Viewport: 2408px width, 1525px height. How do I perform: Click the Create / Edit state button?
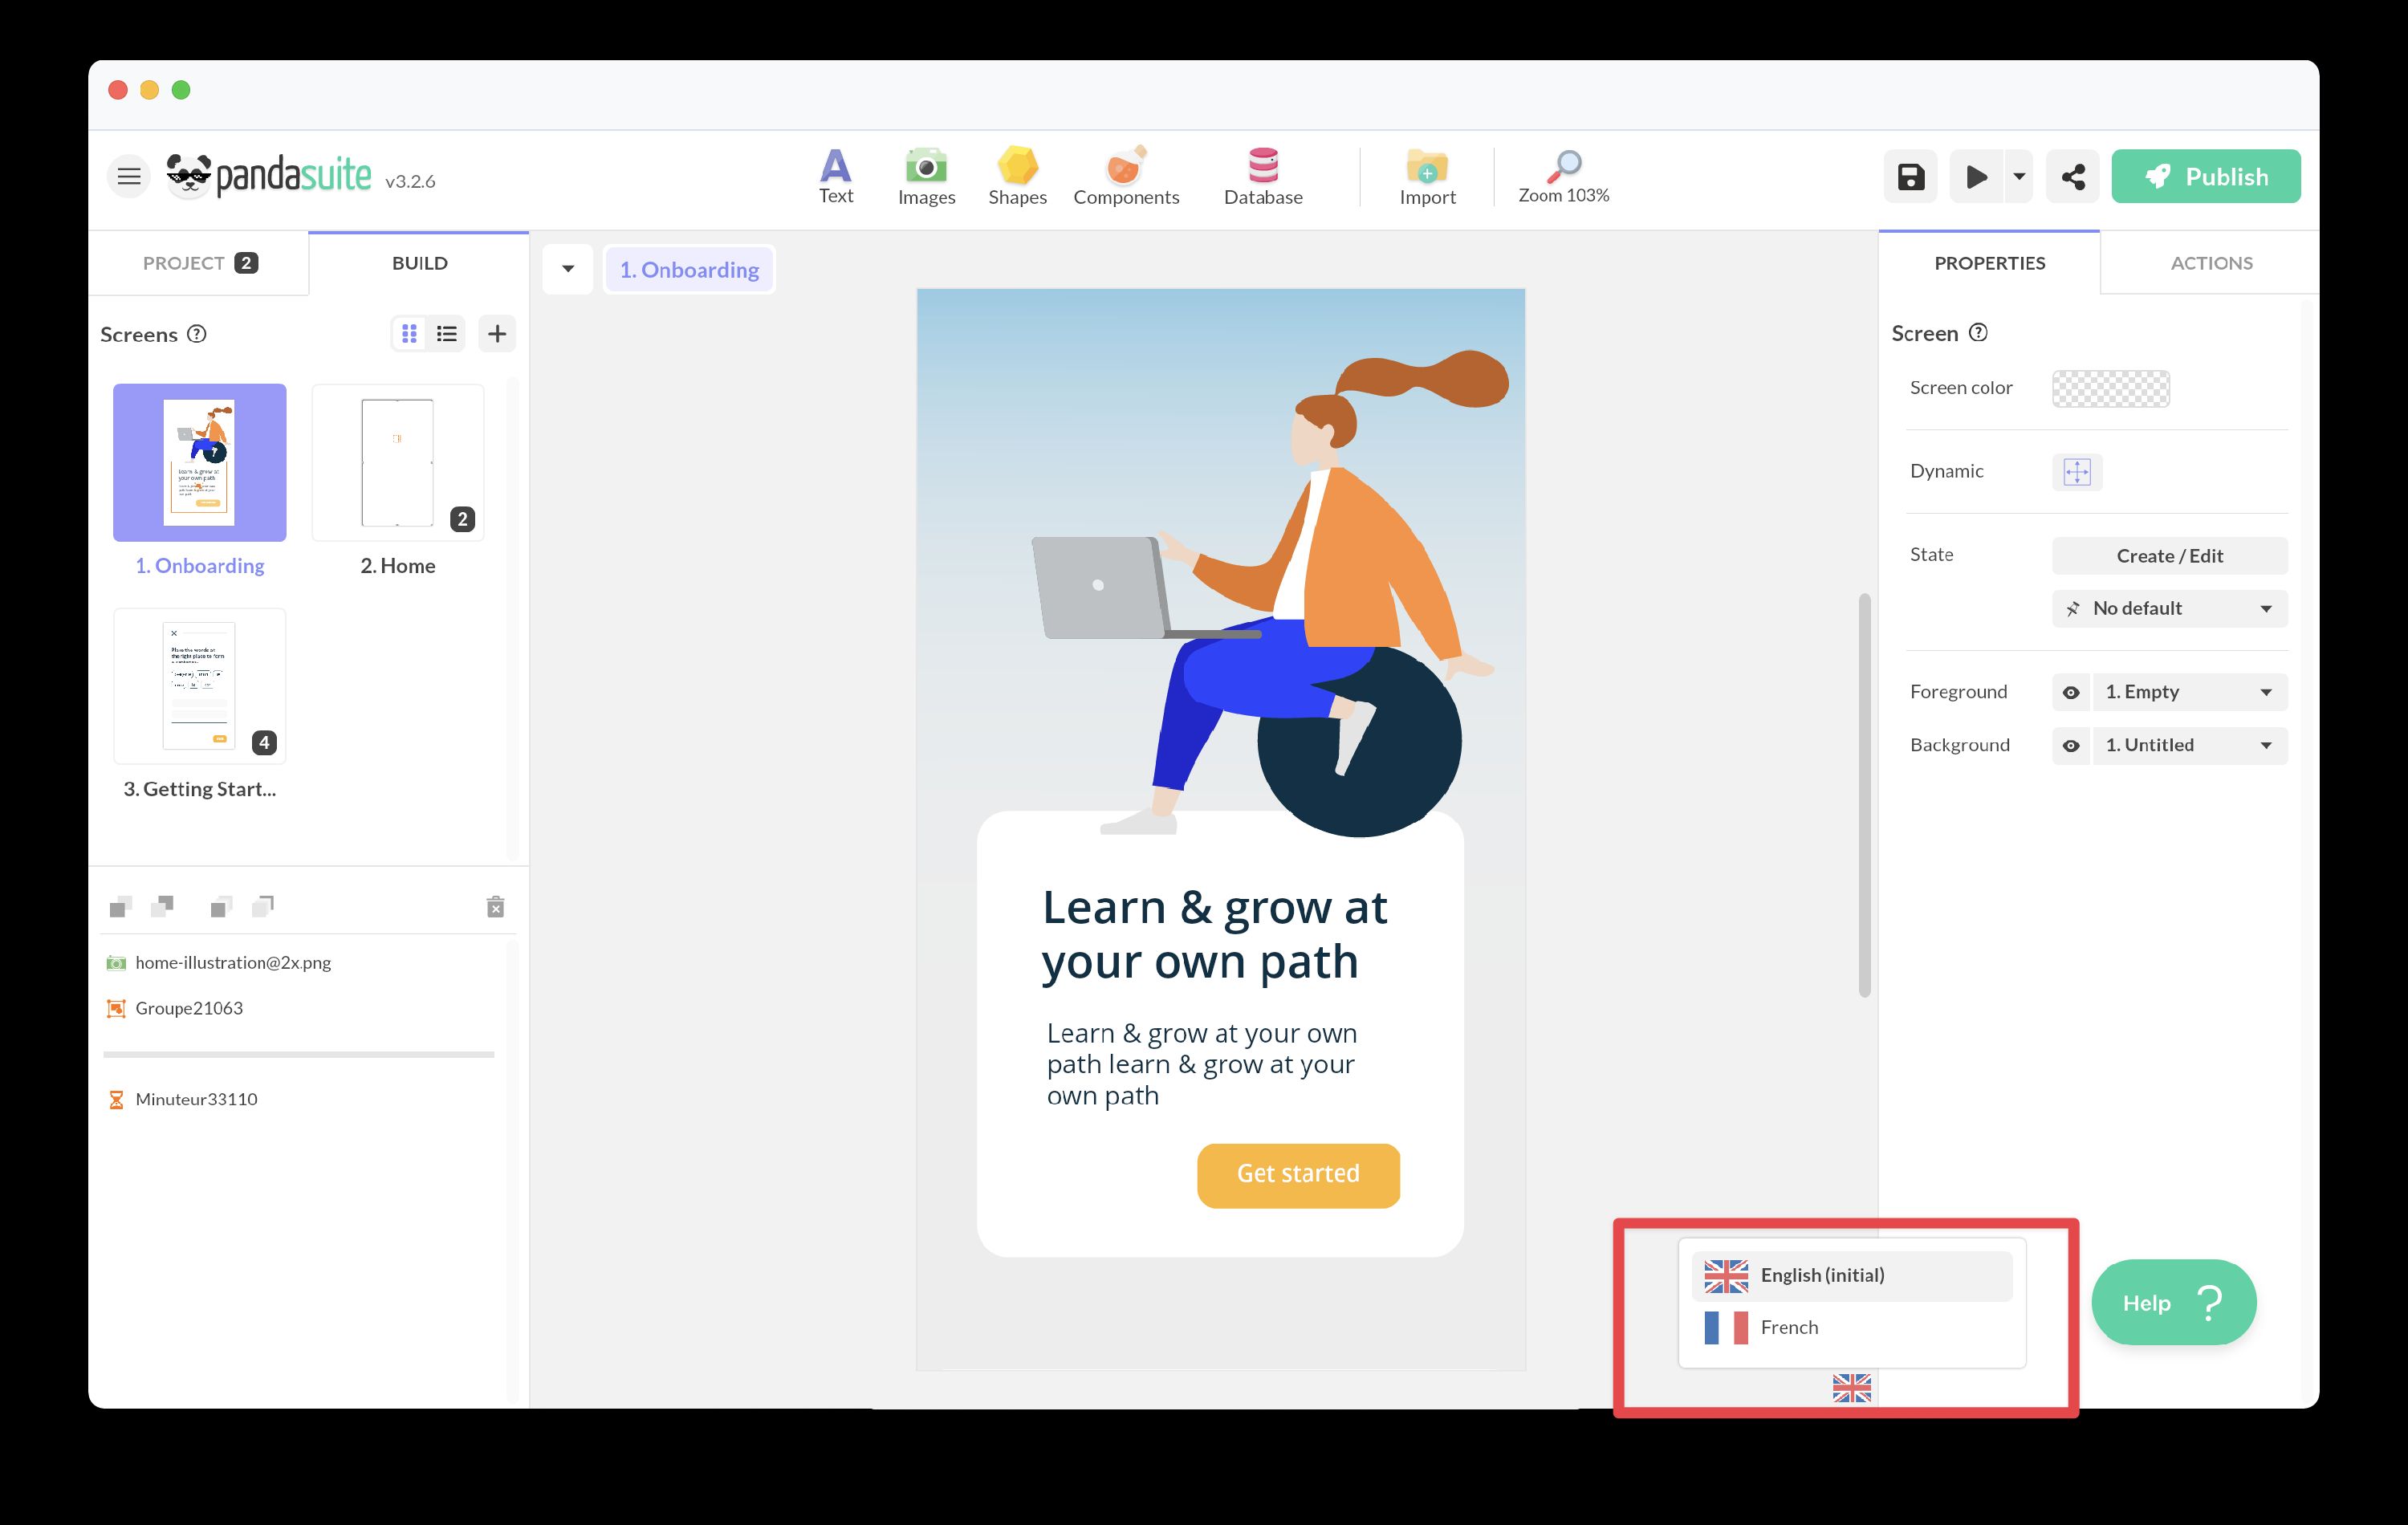click(2169, 556)
